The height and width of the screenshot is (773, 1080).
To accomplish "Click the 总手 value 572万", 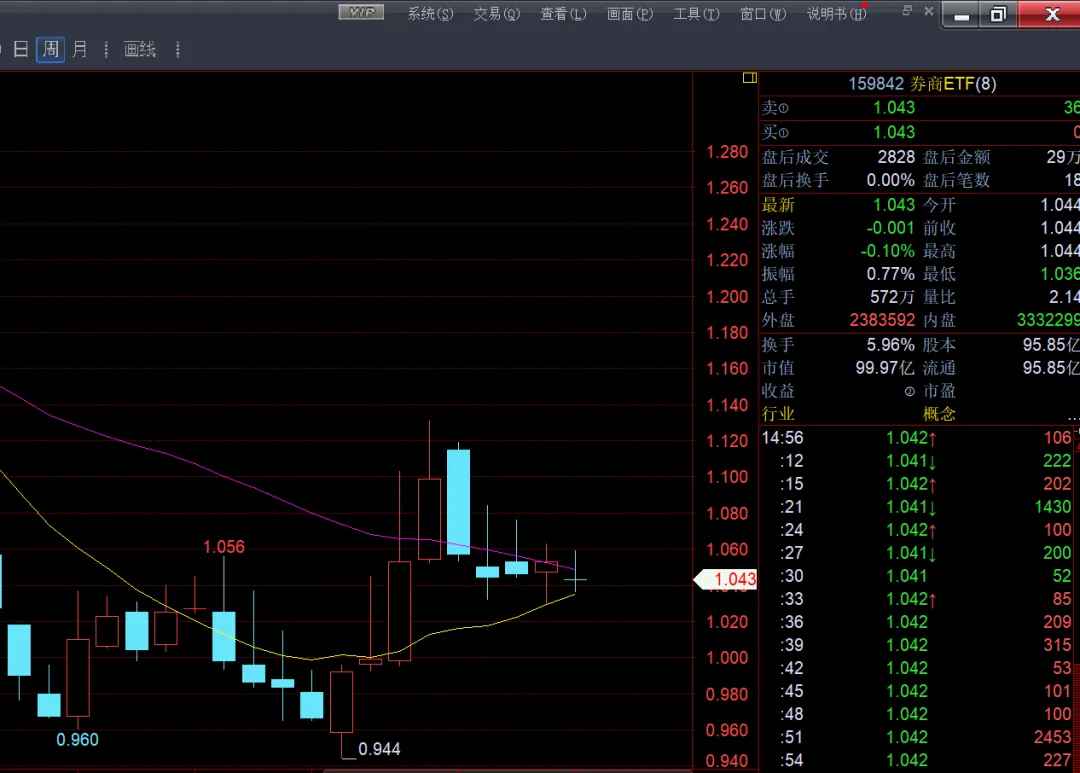I will tap(892, 297).
